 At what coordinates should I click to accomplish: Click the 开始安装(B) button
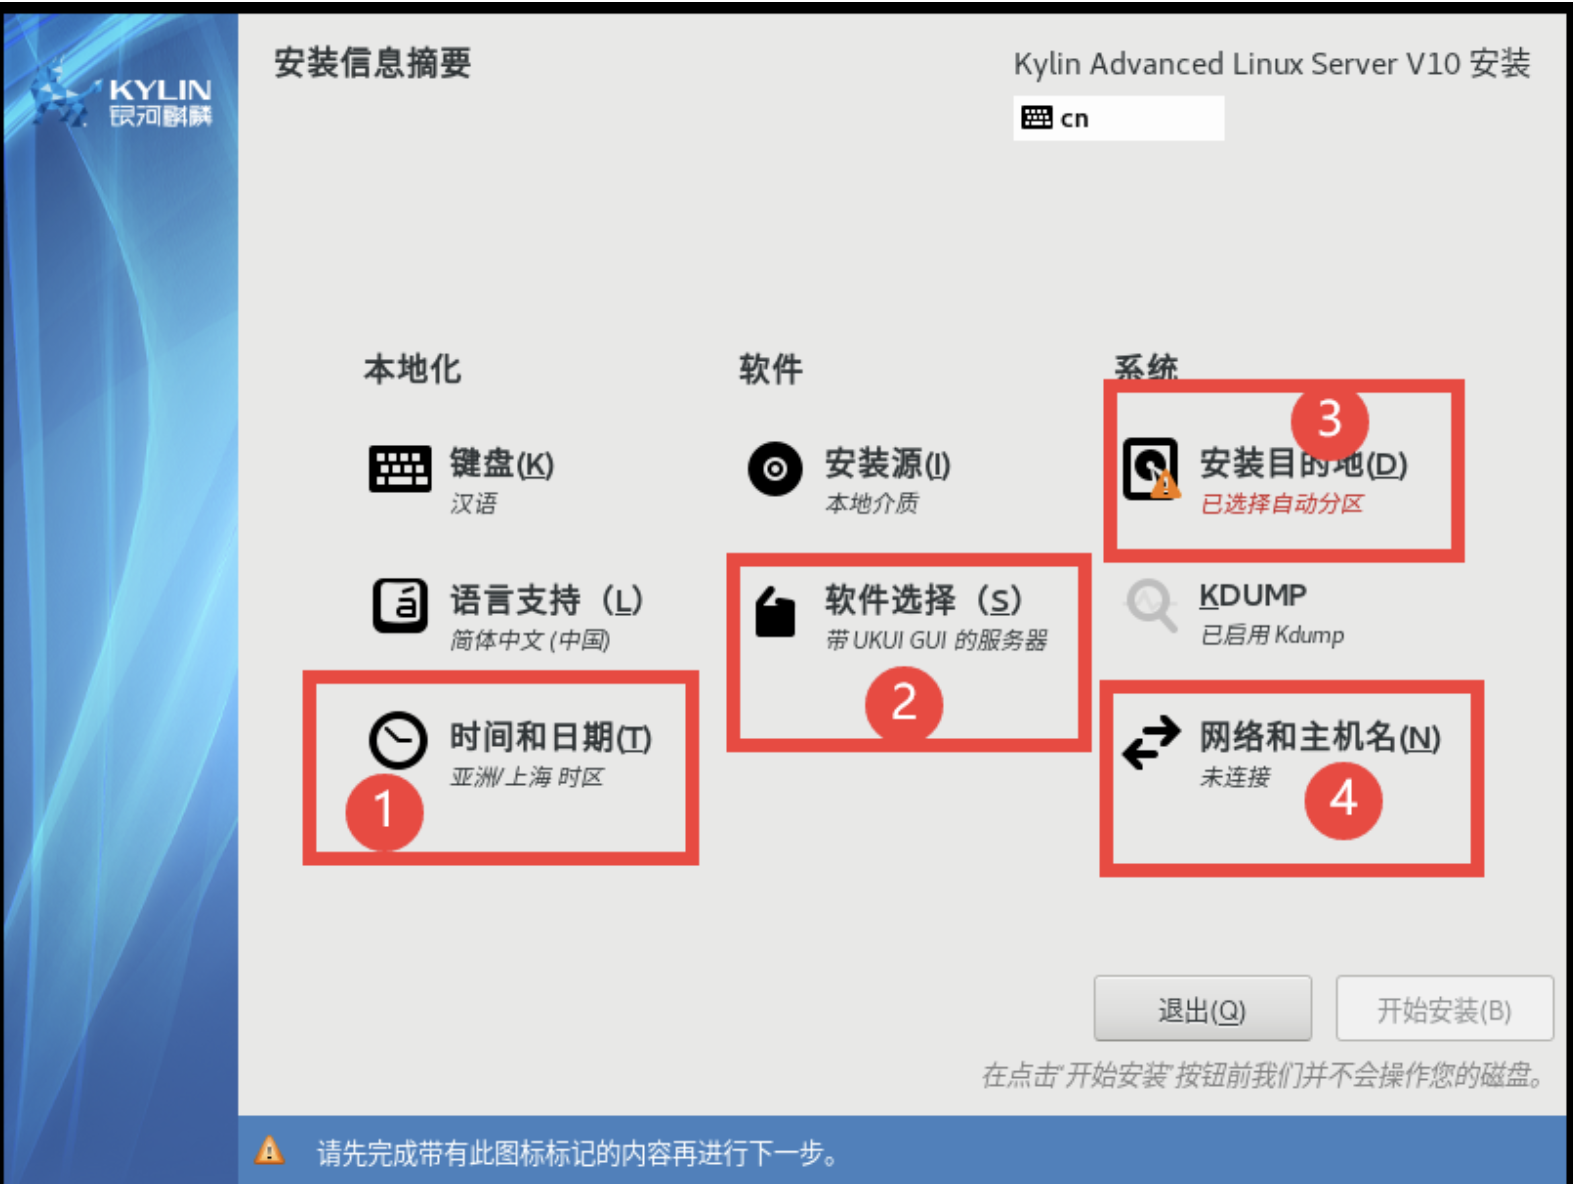[x=1444, y=1009]
